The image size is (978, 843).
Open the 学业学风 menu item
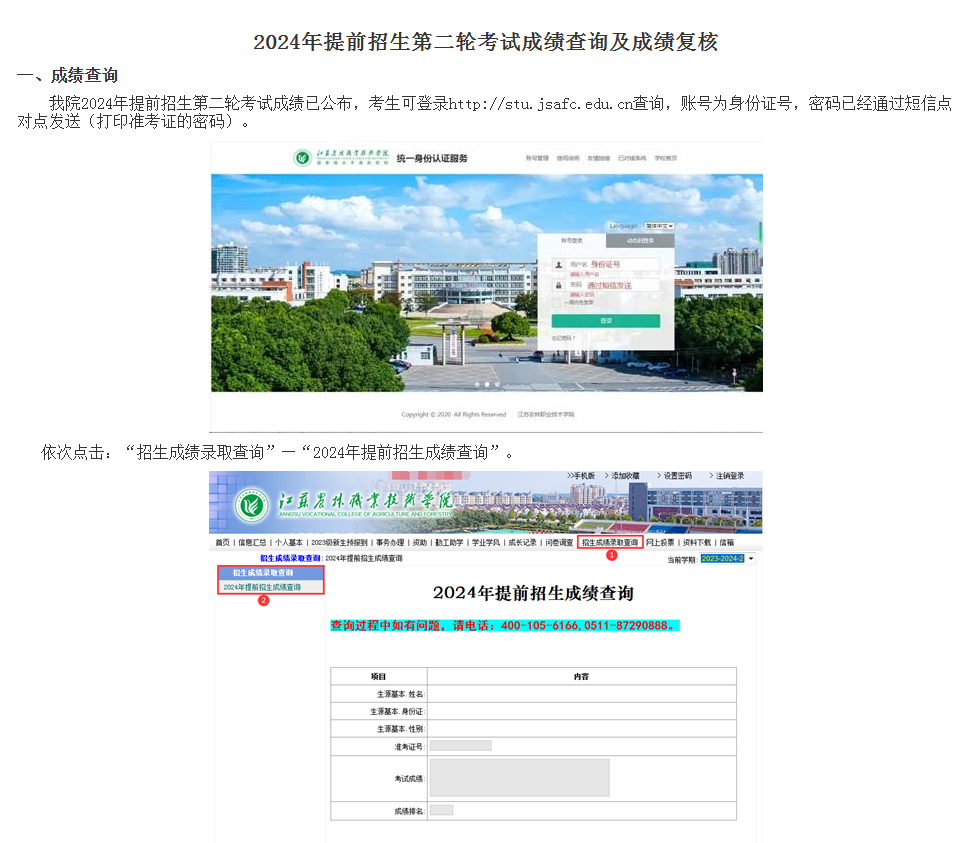pos(486,542)
